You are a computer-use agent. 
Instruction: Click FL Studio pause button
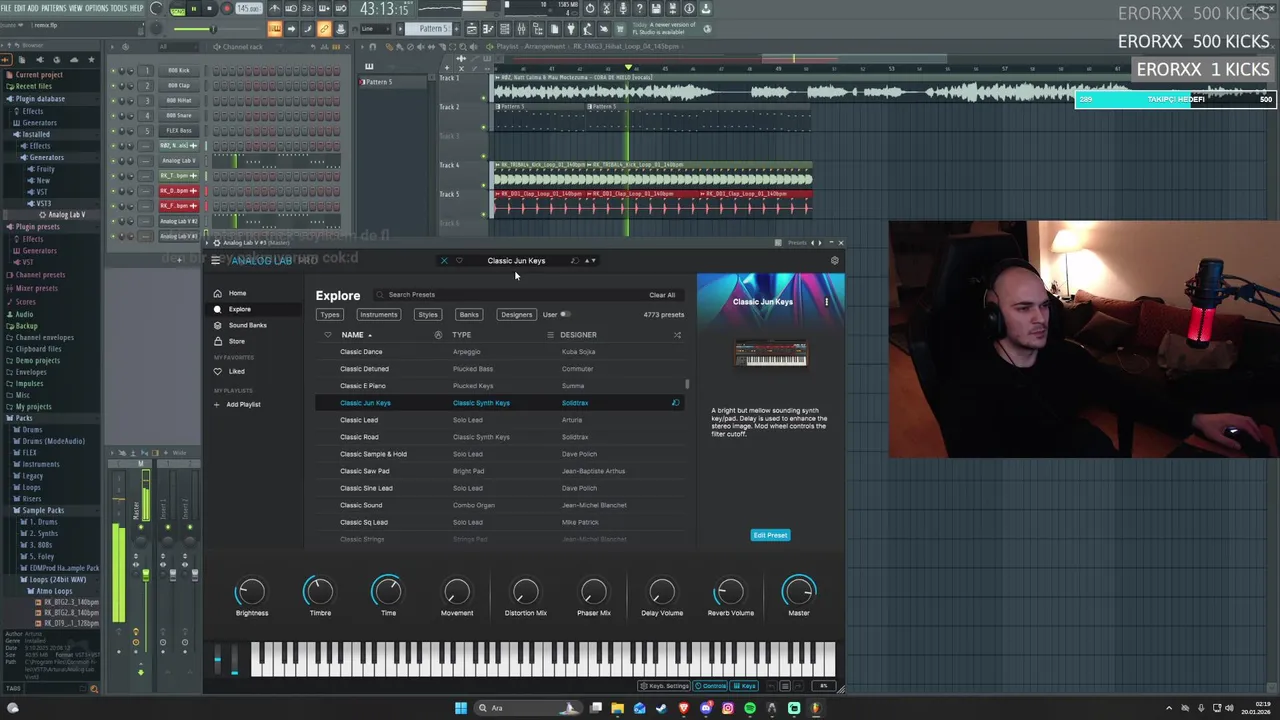point(193,9)
